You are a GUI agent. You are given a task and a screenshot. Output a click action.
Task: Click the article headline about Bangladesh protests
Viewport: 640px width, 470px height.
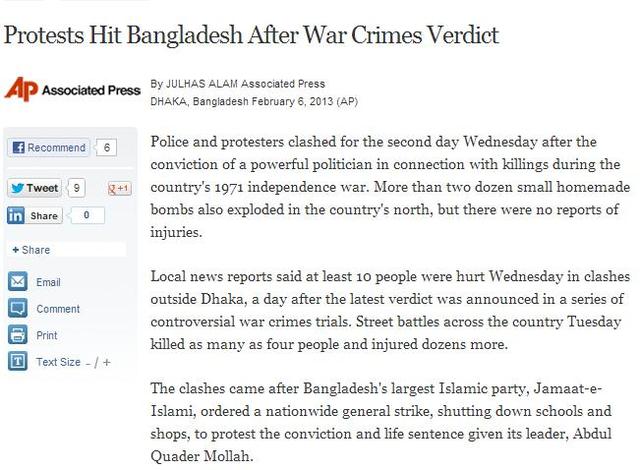click(x=251, y=35)
